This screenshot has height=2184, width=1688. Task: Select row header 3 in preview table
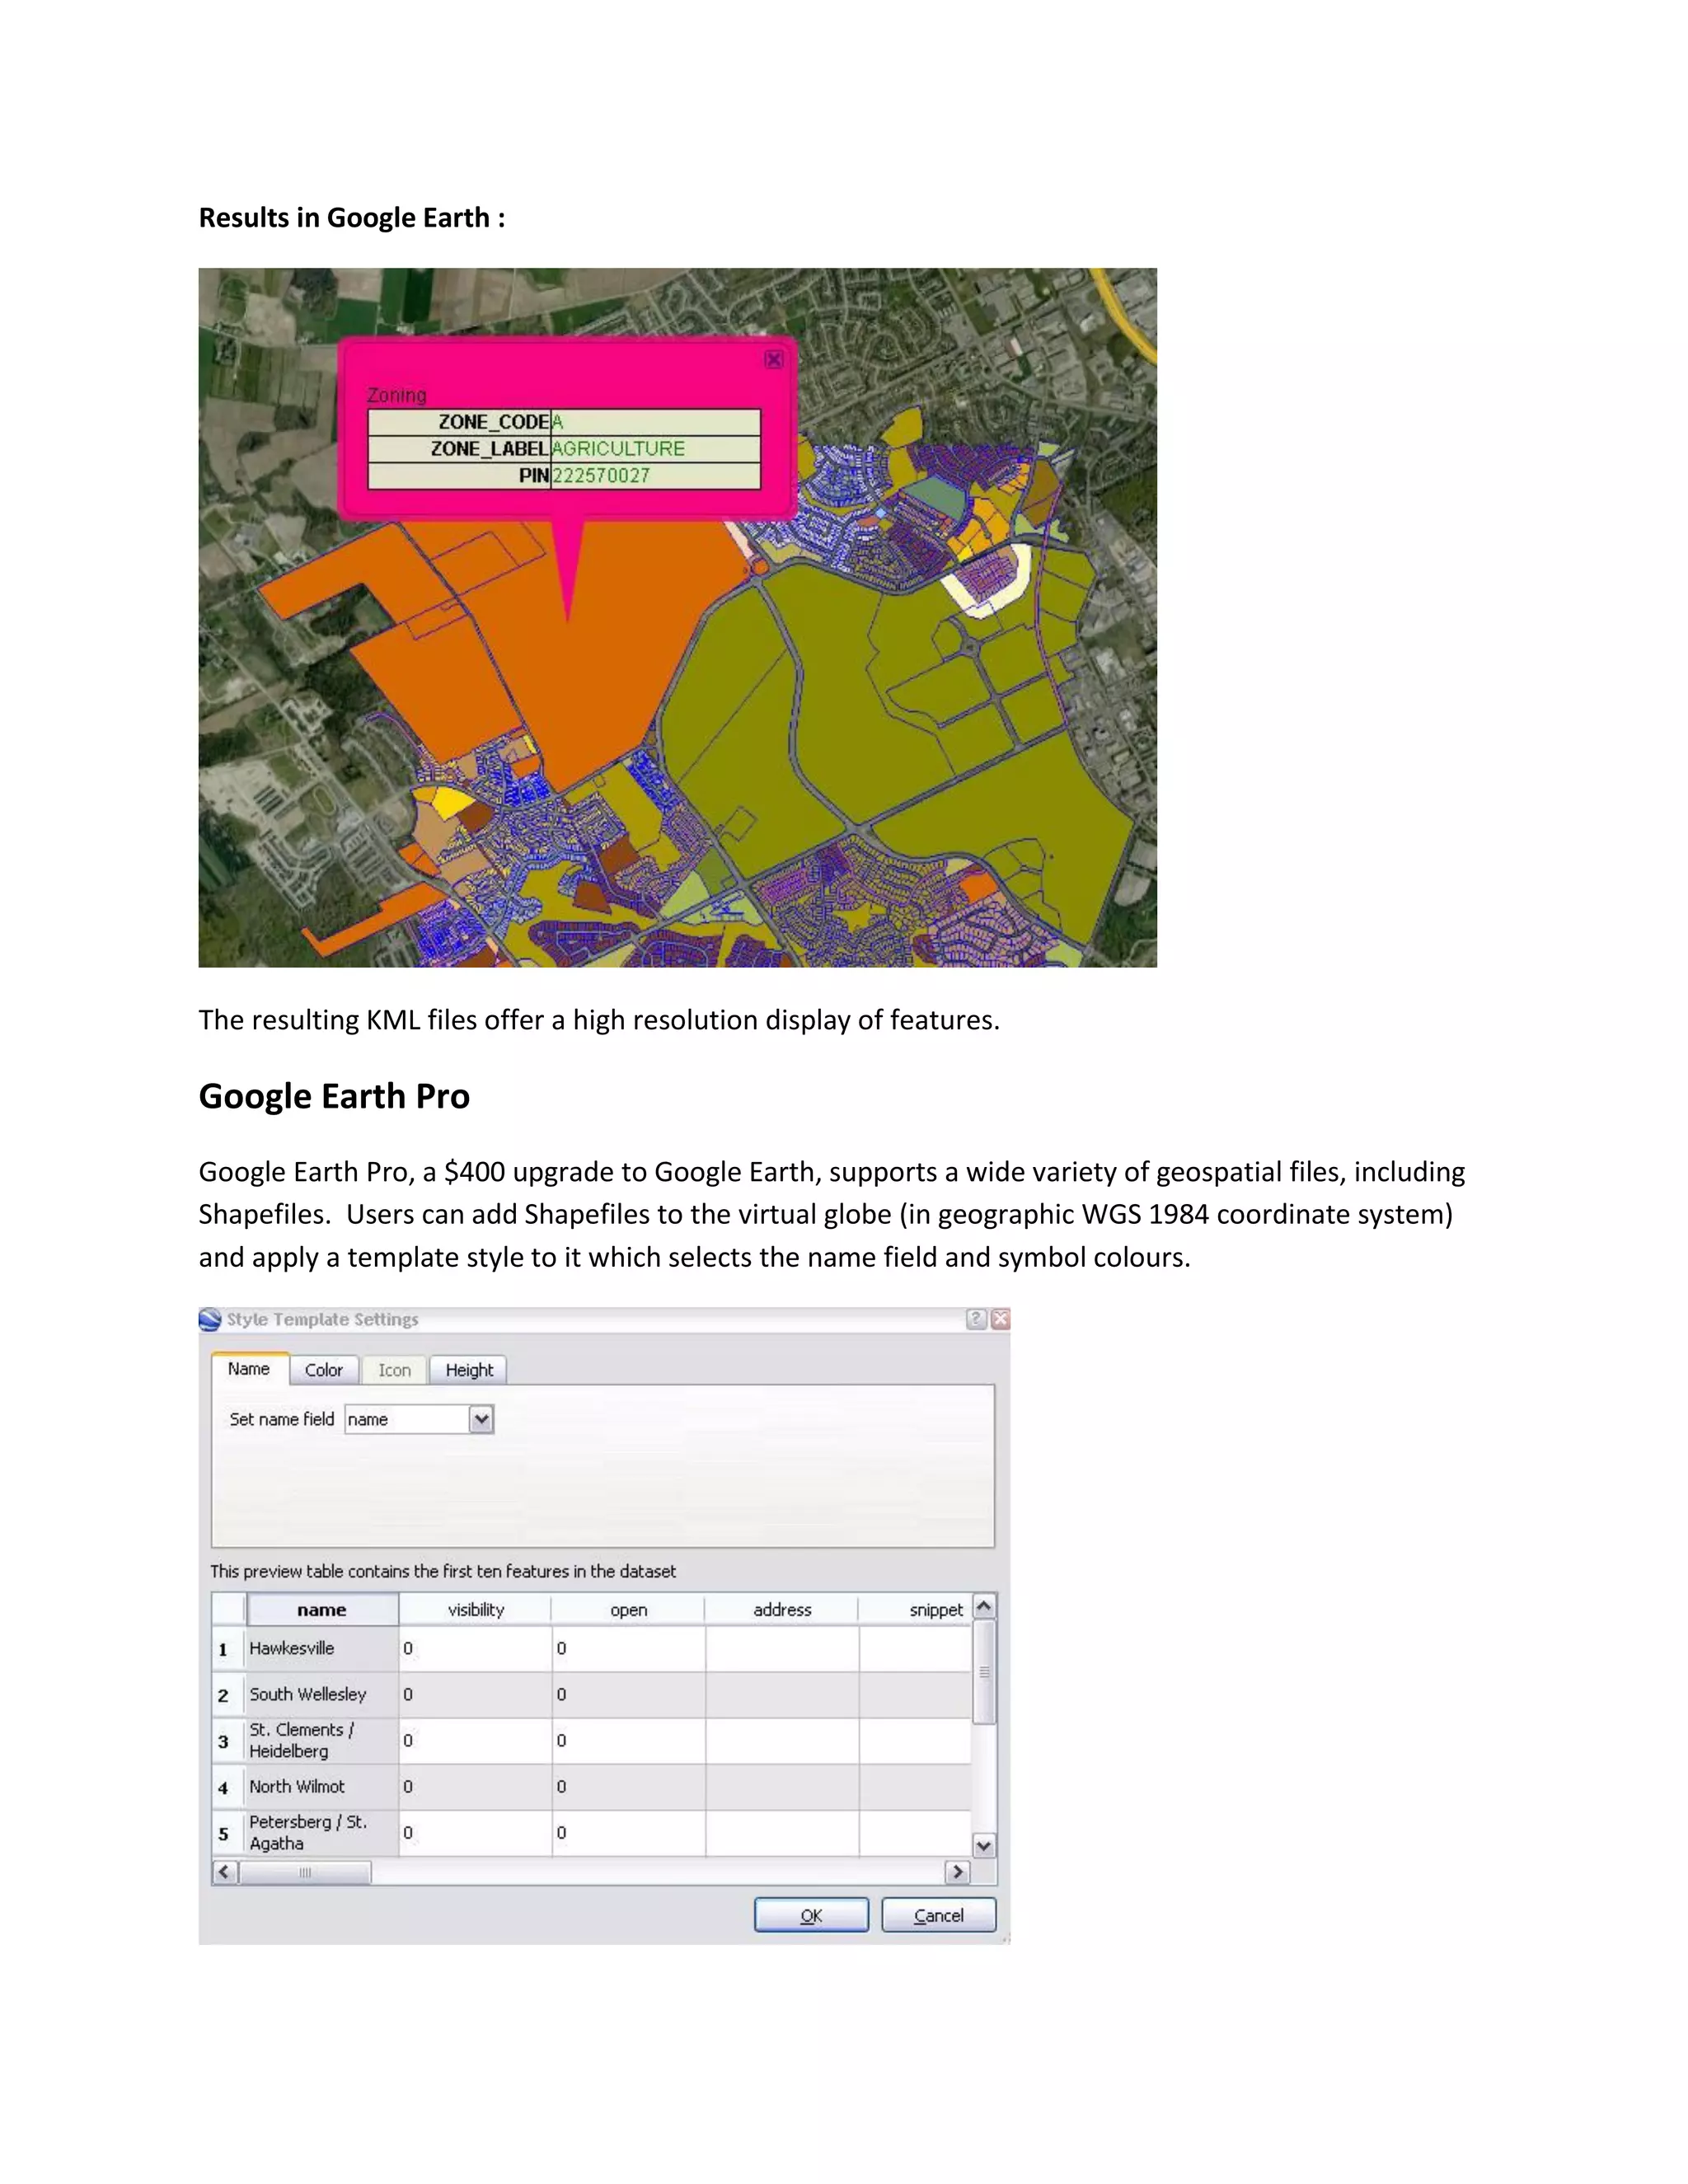(228, 1741)
